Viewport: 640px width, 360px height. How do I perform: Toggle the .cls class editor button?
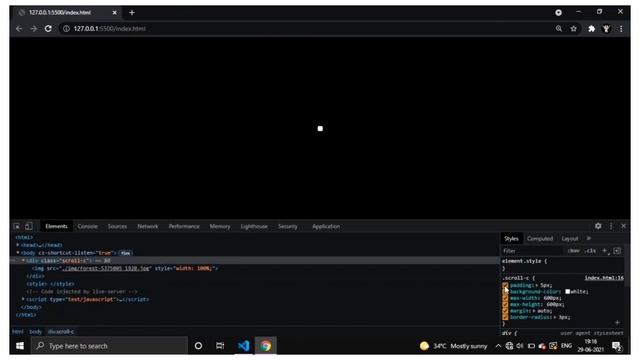590,251
